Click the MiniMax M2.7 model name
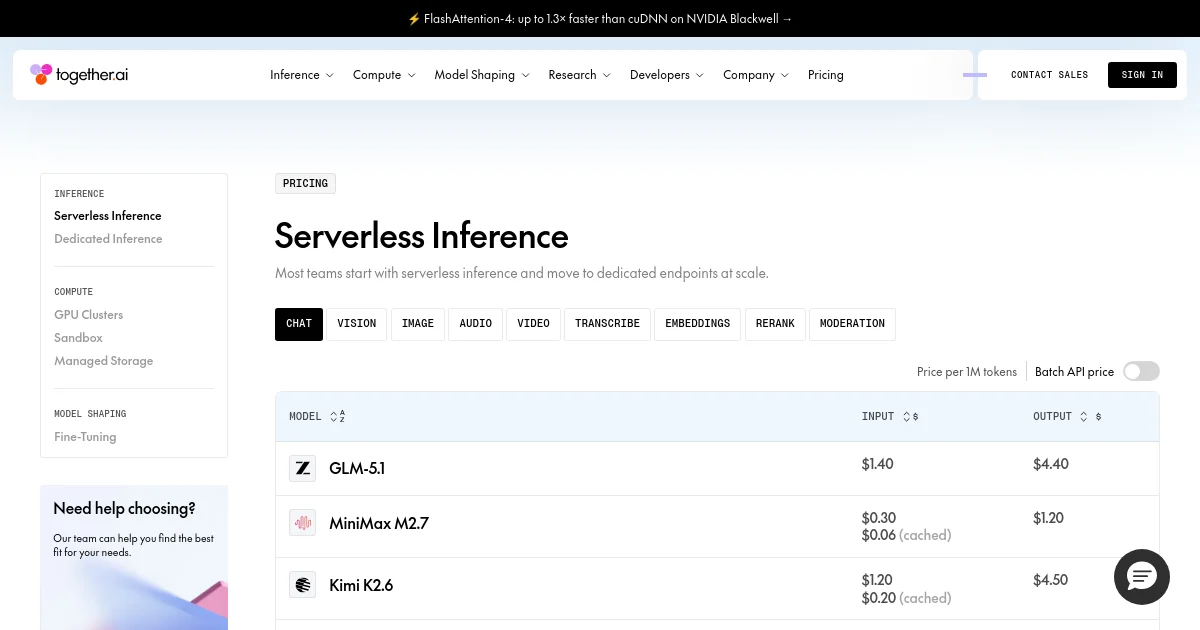 (379, 523)
